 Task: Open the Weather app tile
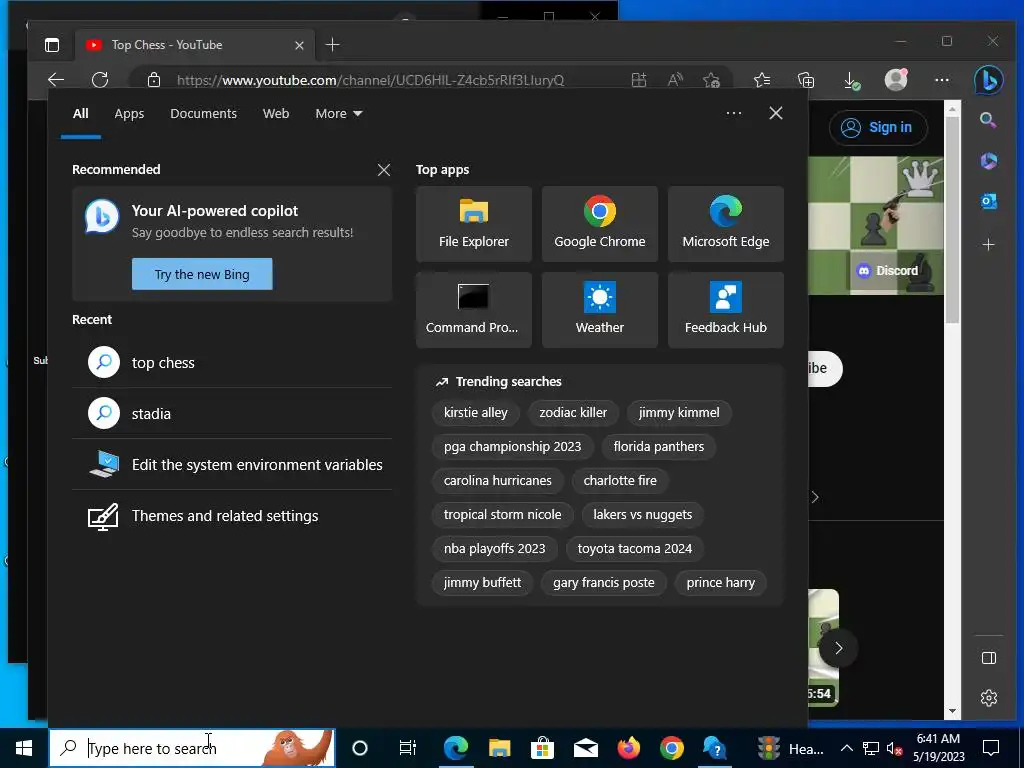(600, 310)
